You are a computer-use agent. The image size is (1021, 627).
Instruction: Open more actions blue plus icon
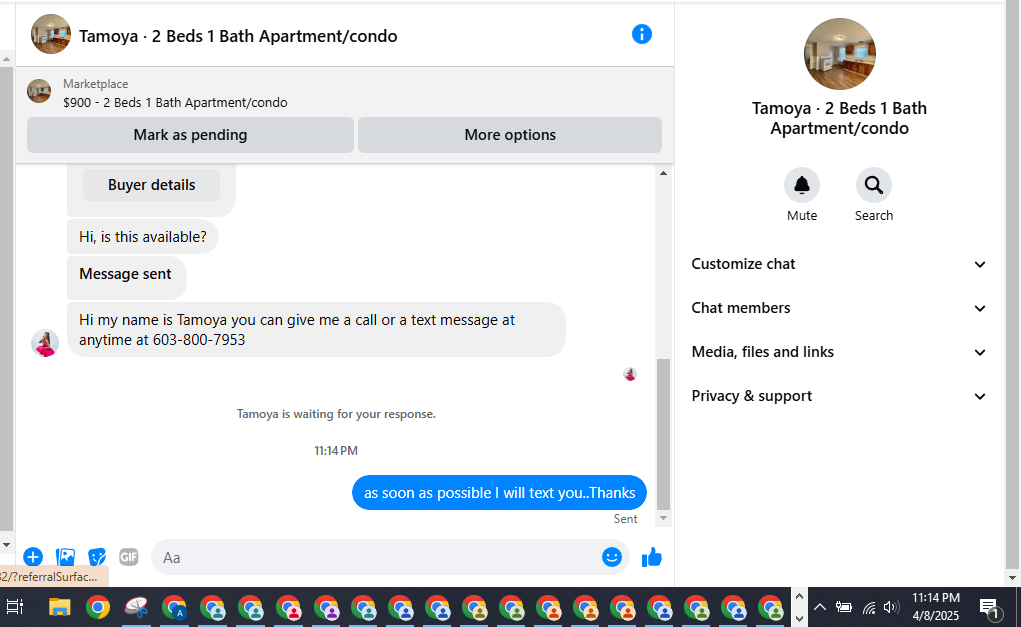(33, 557)
